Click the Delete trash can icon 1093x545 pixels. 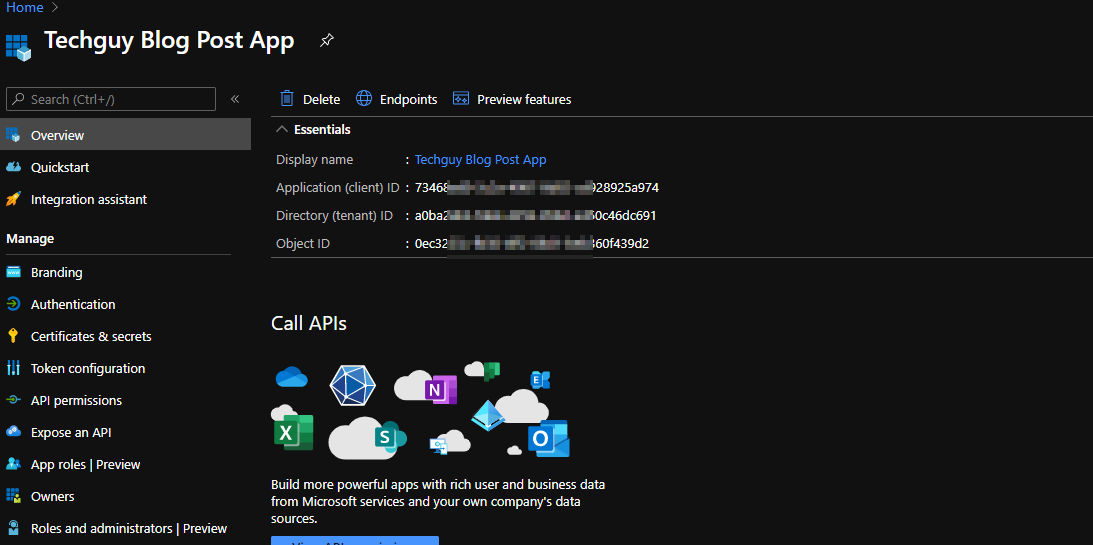tap(286, 99)
